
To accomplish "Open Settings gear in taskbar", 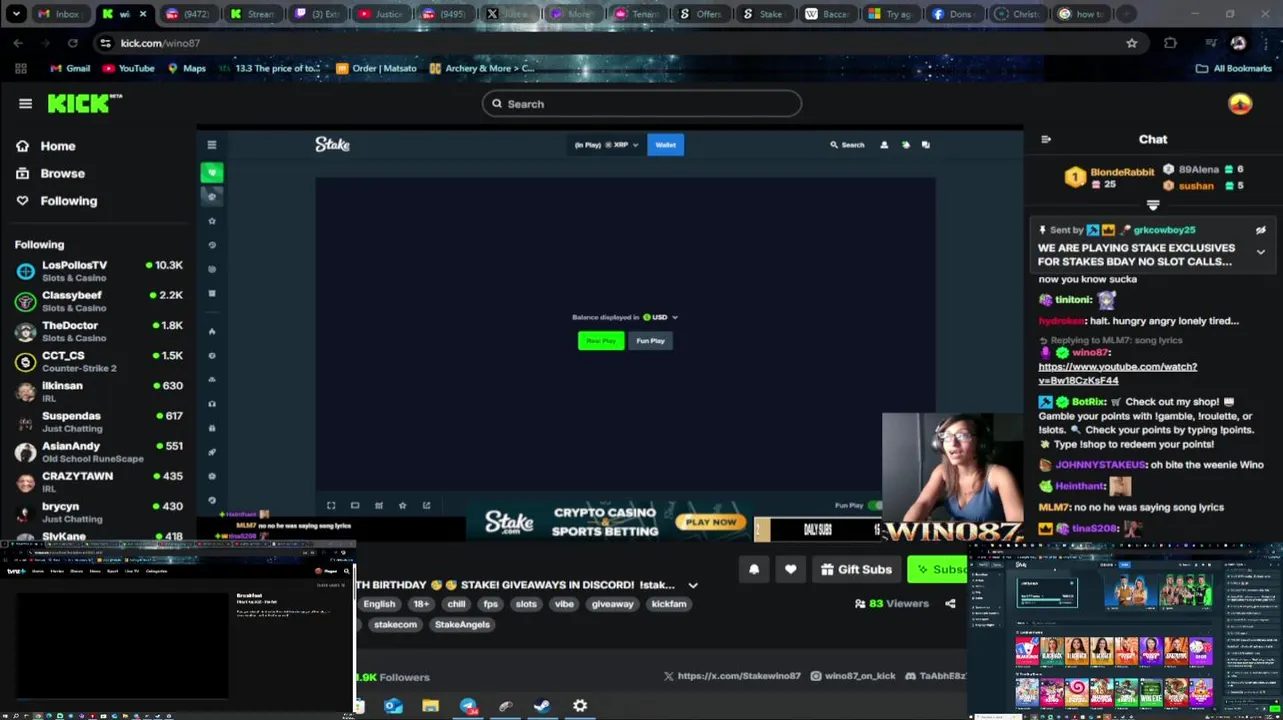I will pyautogui.click(x=580, y=706).
